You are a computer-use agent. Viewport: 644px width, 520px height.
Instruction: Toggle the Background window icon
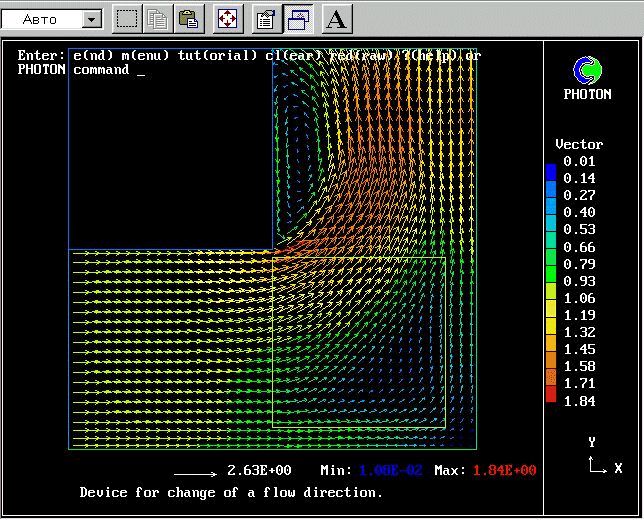(298, 19)
